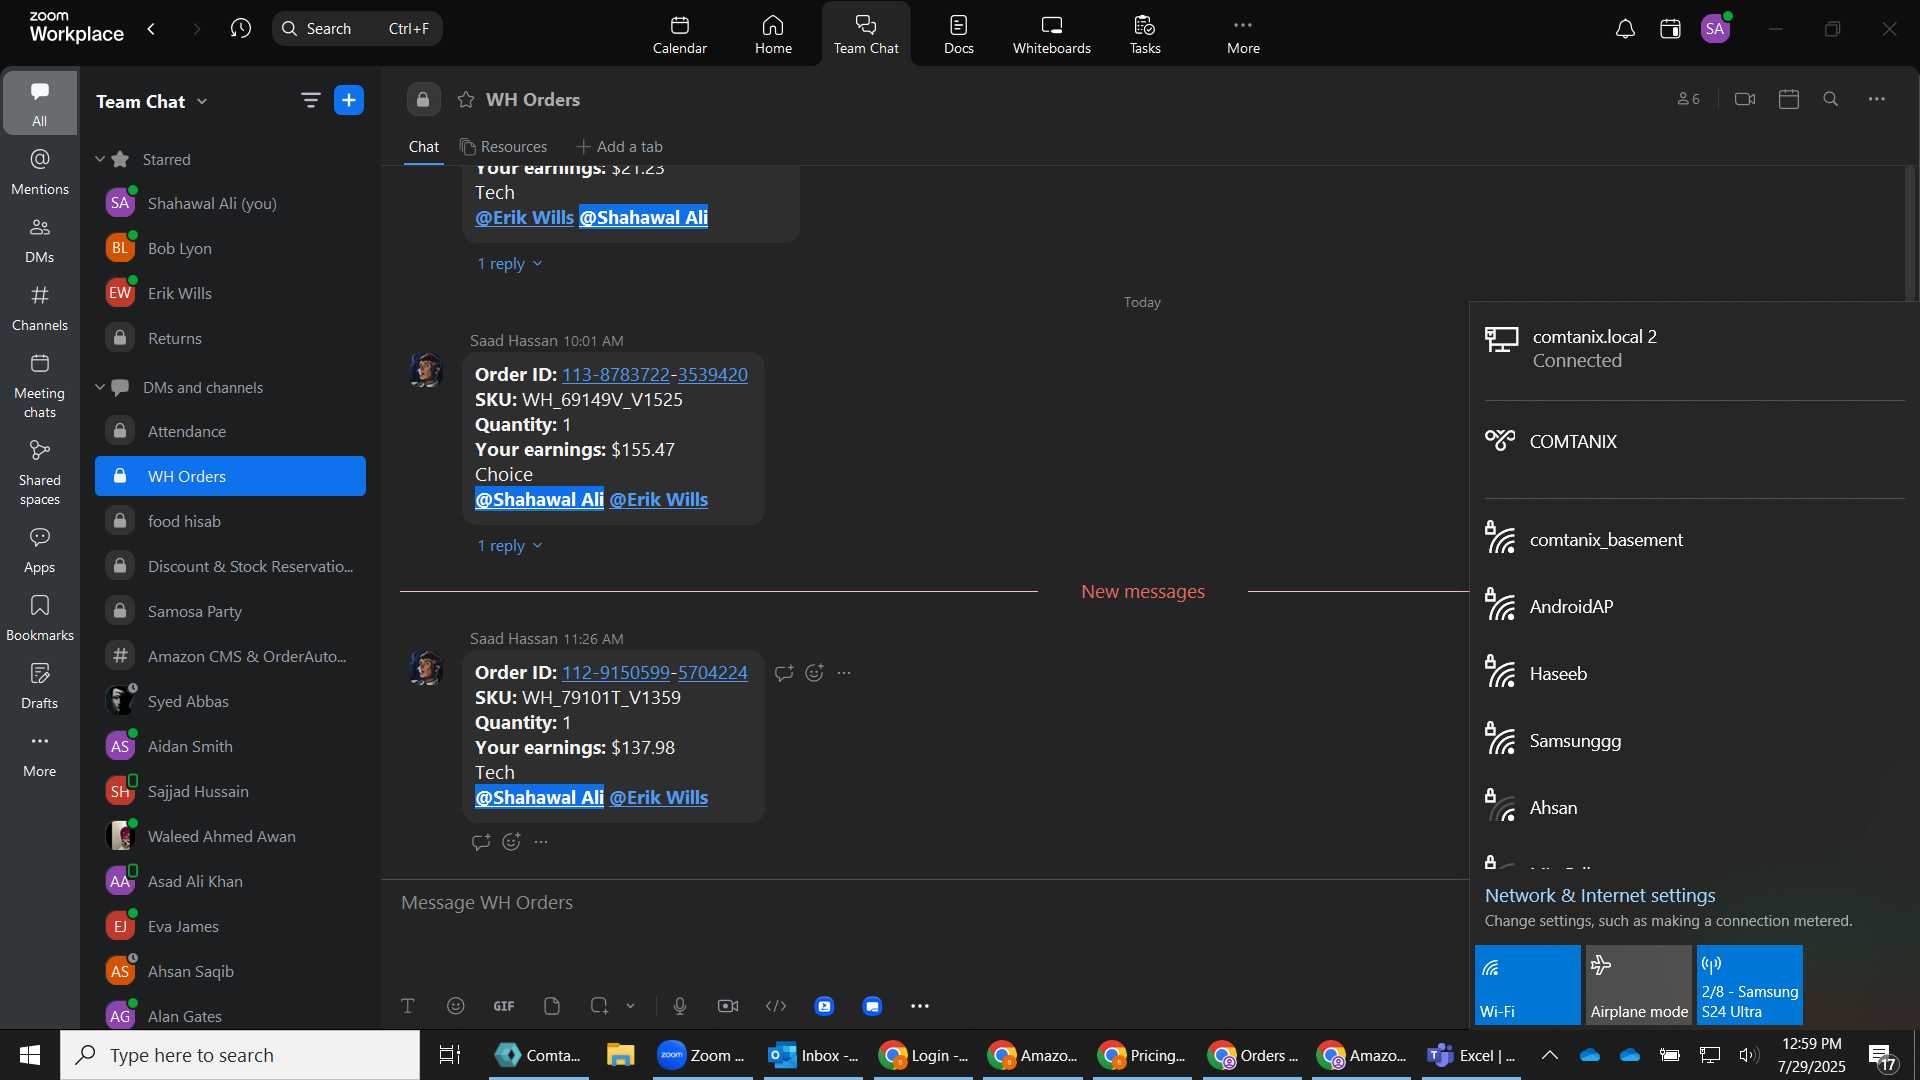Search within the WH Orders chat
Viewport: 1920px width, 1080px height.
[1831, 99]
